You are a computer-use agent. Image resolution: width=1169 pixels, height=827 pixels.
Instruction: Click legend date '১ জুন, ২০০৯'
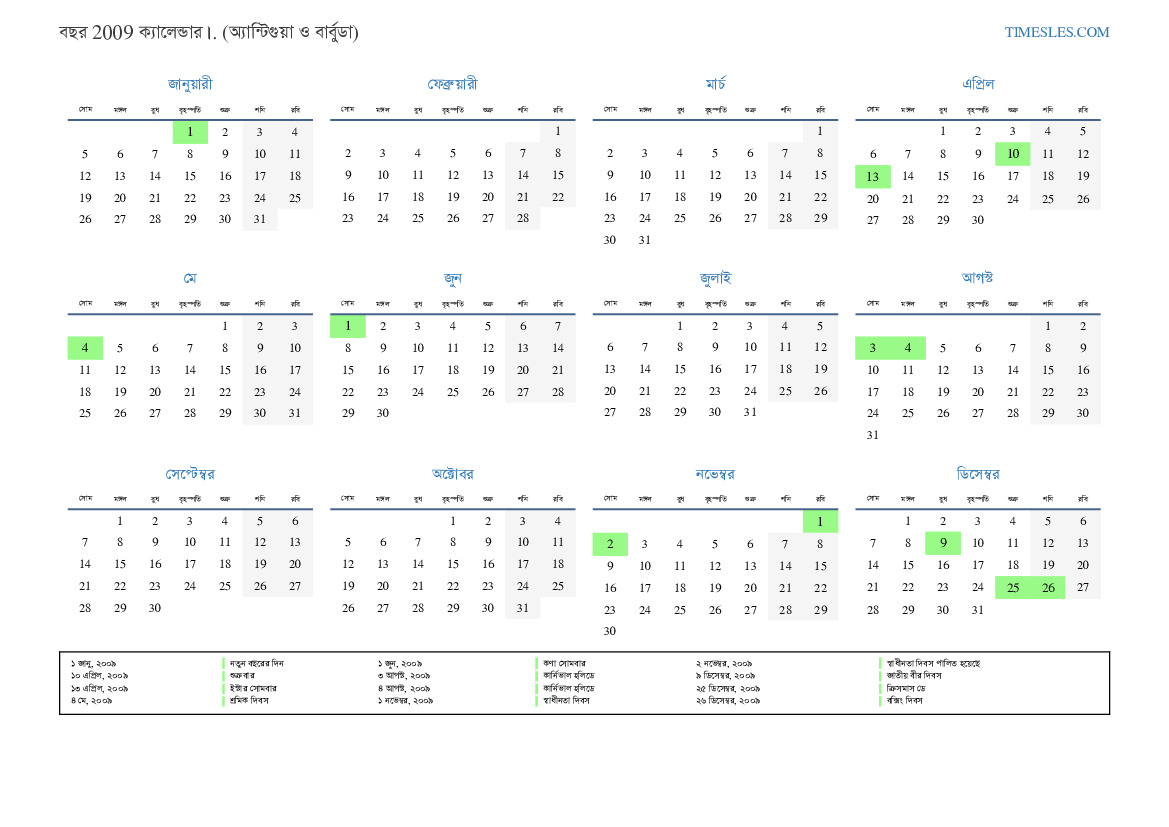pos(400,663)
